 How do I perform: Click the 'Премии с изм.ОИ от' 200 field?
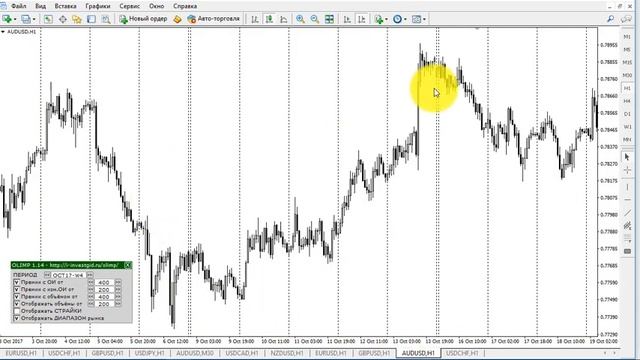[x=104, y=290]
